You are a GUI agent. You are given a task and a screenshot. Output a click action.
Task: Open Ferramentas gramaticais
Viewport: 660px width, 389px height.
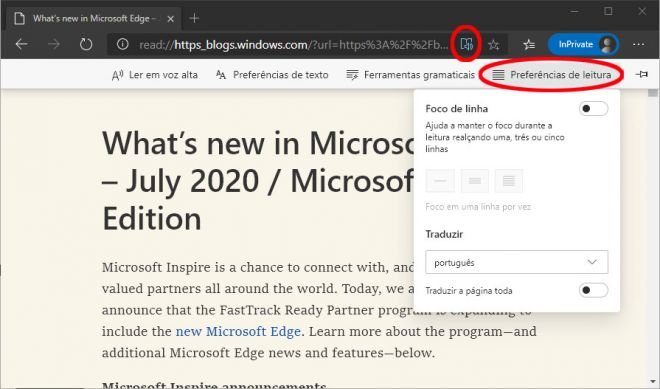(410, 75)
